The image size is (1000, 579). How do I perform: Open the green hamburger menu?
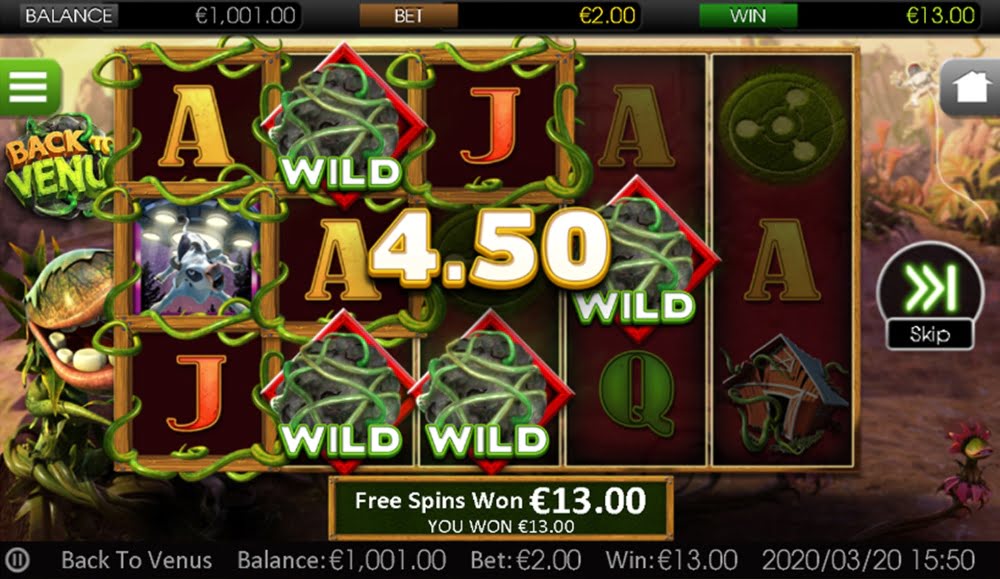coord(29,86)
